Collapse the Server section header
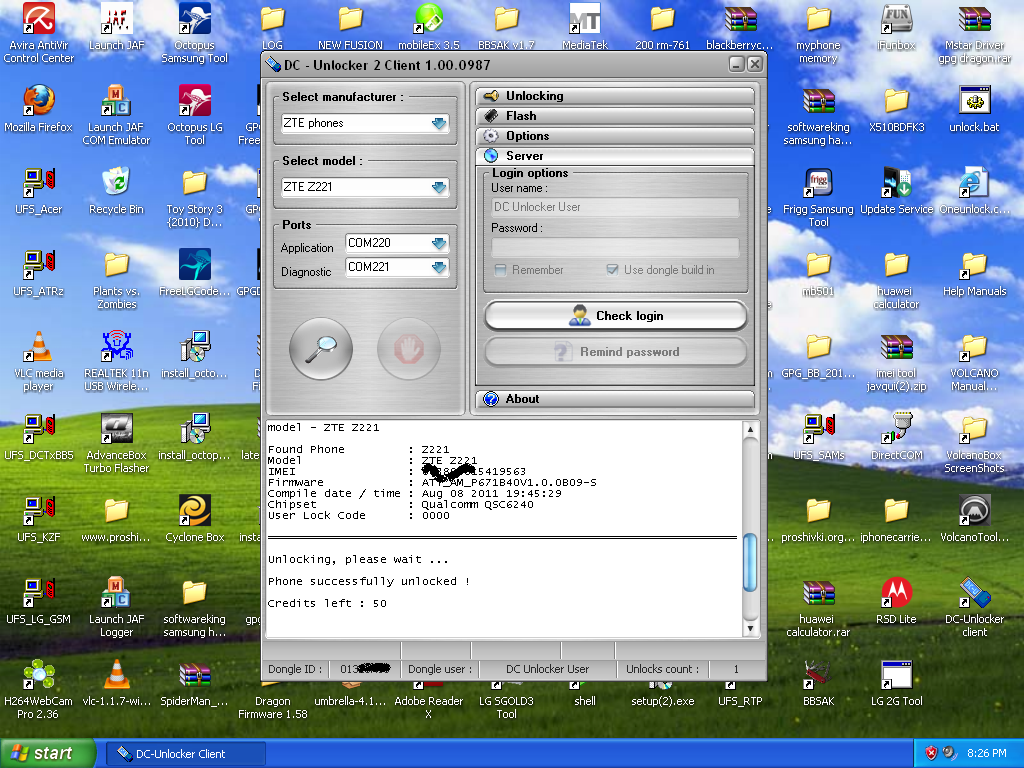This screenshot has height=768, width=1024. pyautogui.click(x=615, y=156)
